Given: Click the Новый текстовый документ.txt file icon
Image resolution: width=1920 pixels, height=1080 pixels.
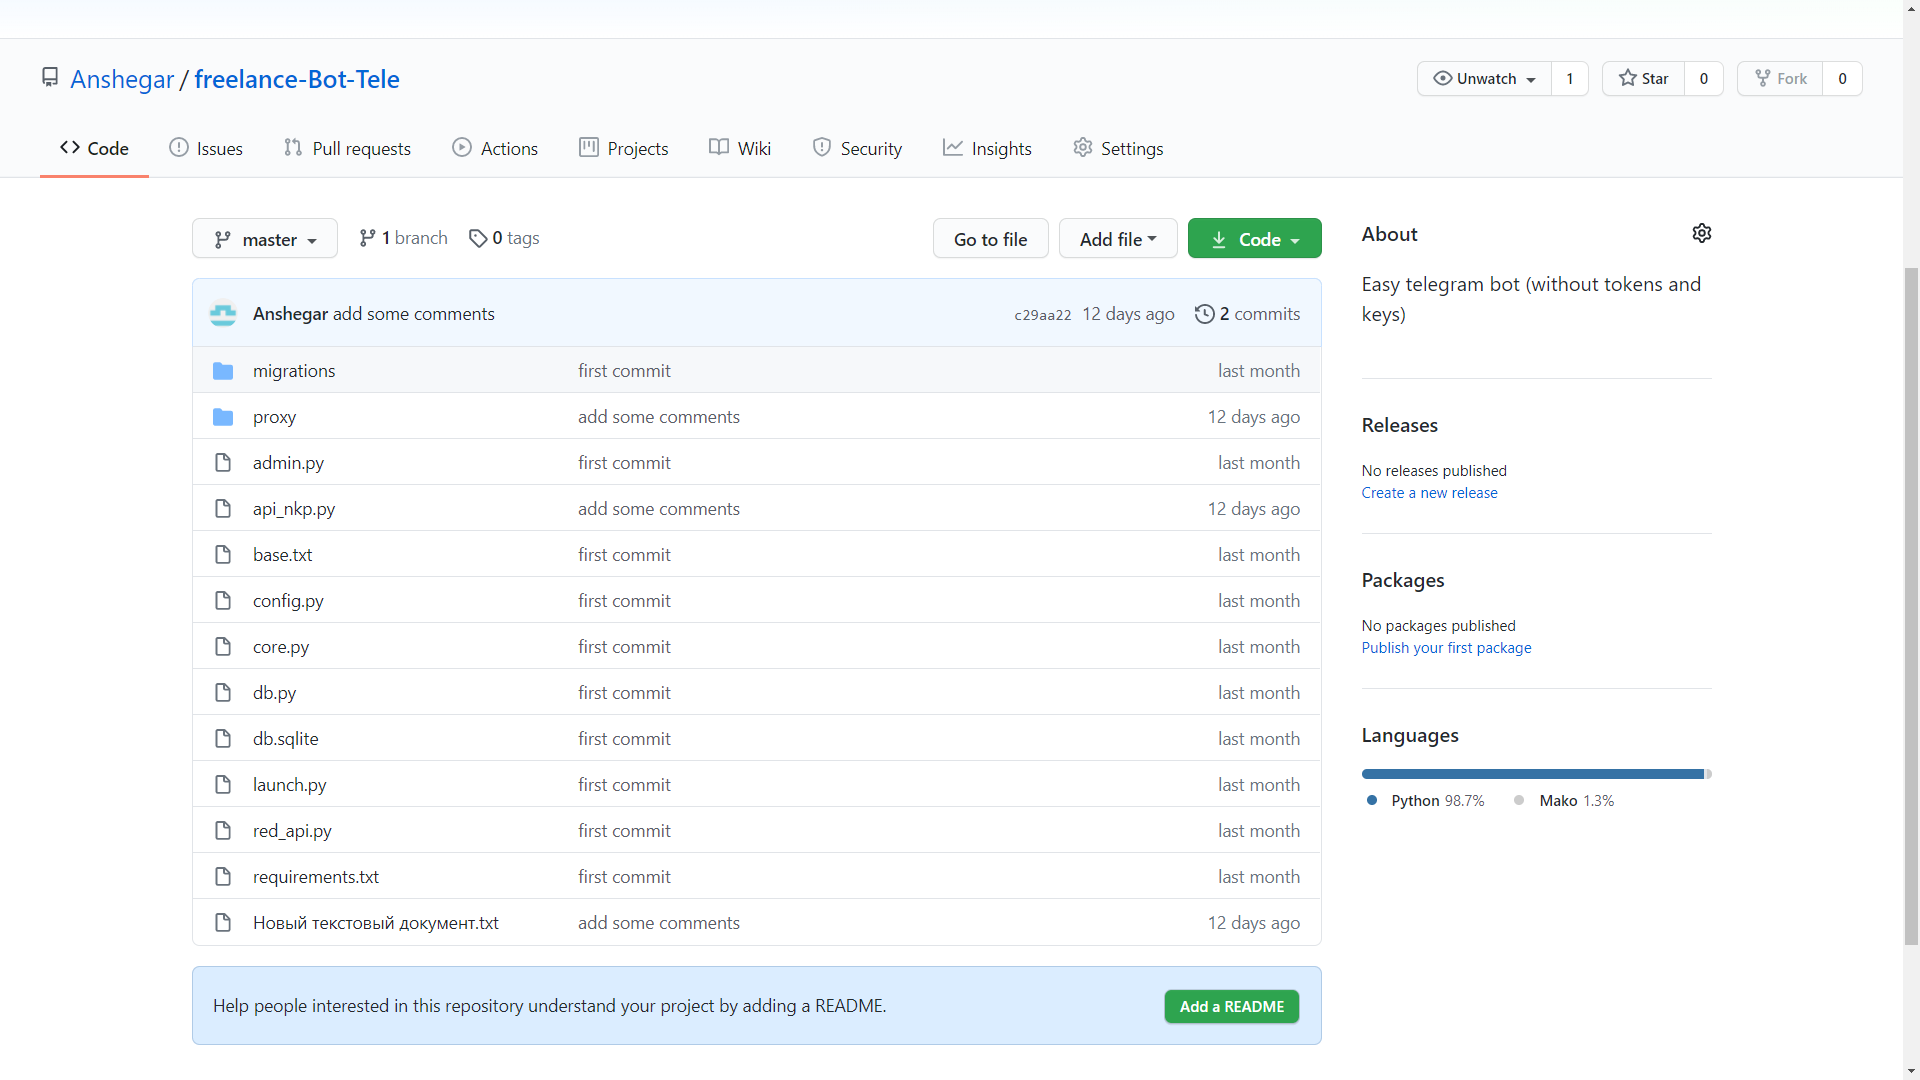Looking at the screenshot, I should coord(223,923).
